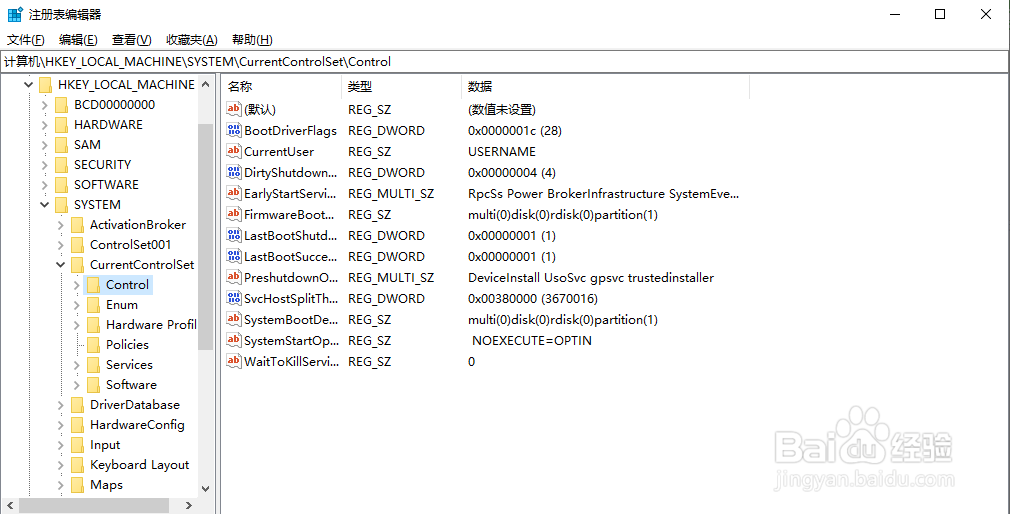Click the registry path address bar
This screenshot has width=1010, height=514.
(504, 62)
